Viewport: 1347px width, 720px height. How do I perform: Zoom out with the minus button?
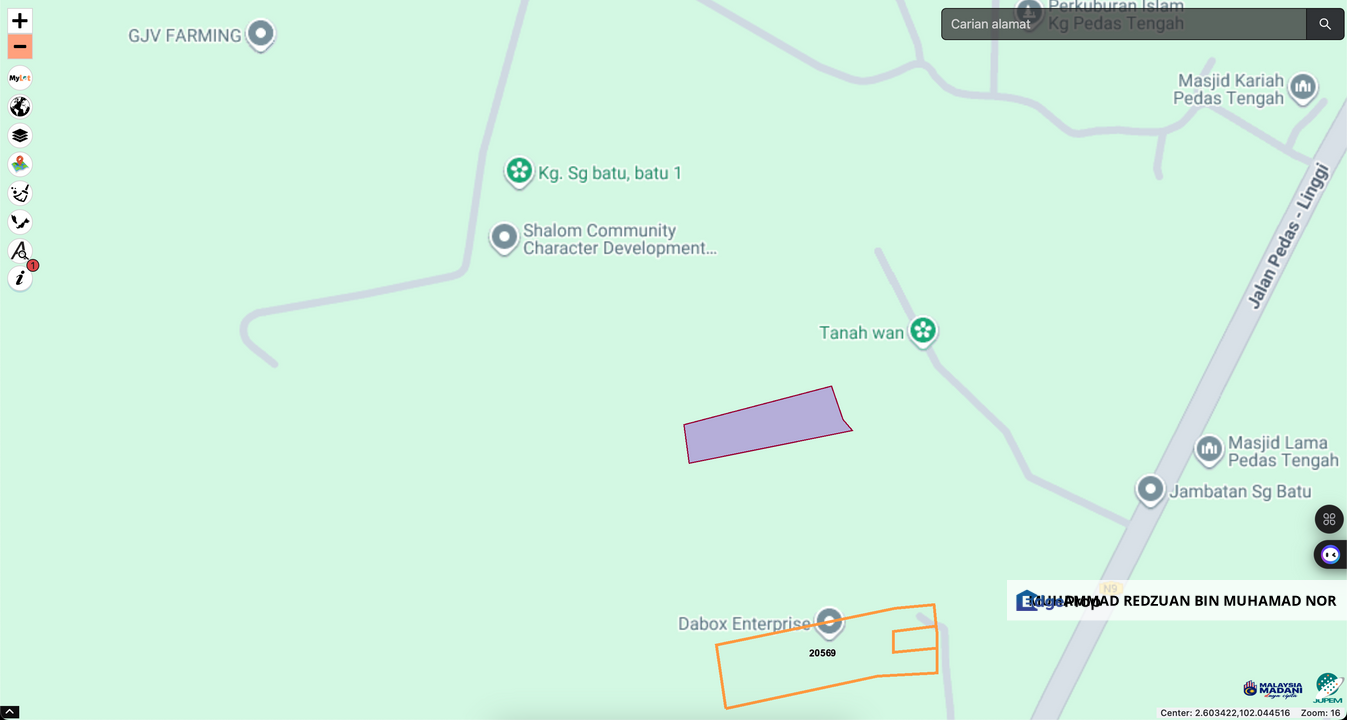point(20,46)
